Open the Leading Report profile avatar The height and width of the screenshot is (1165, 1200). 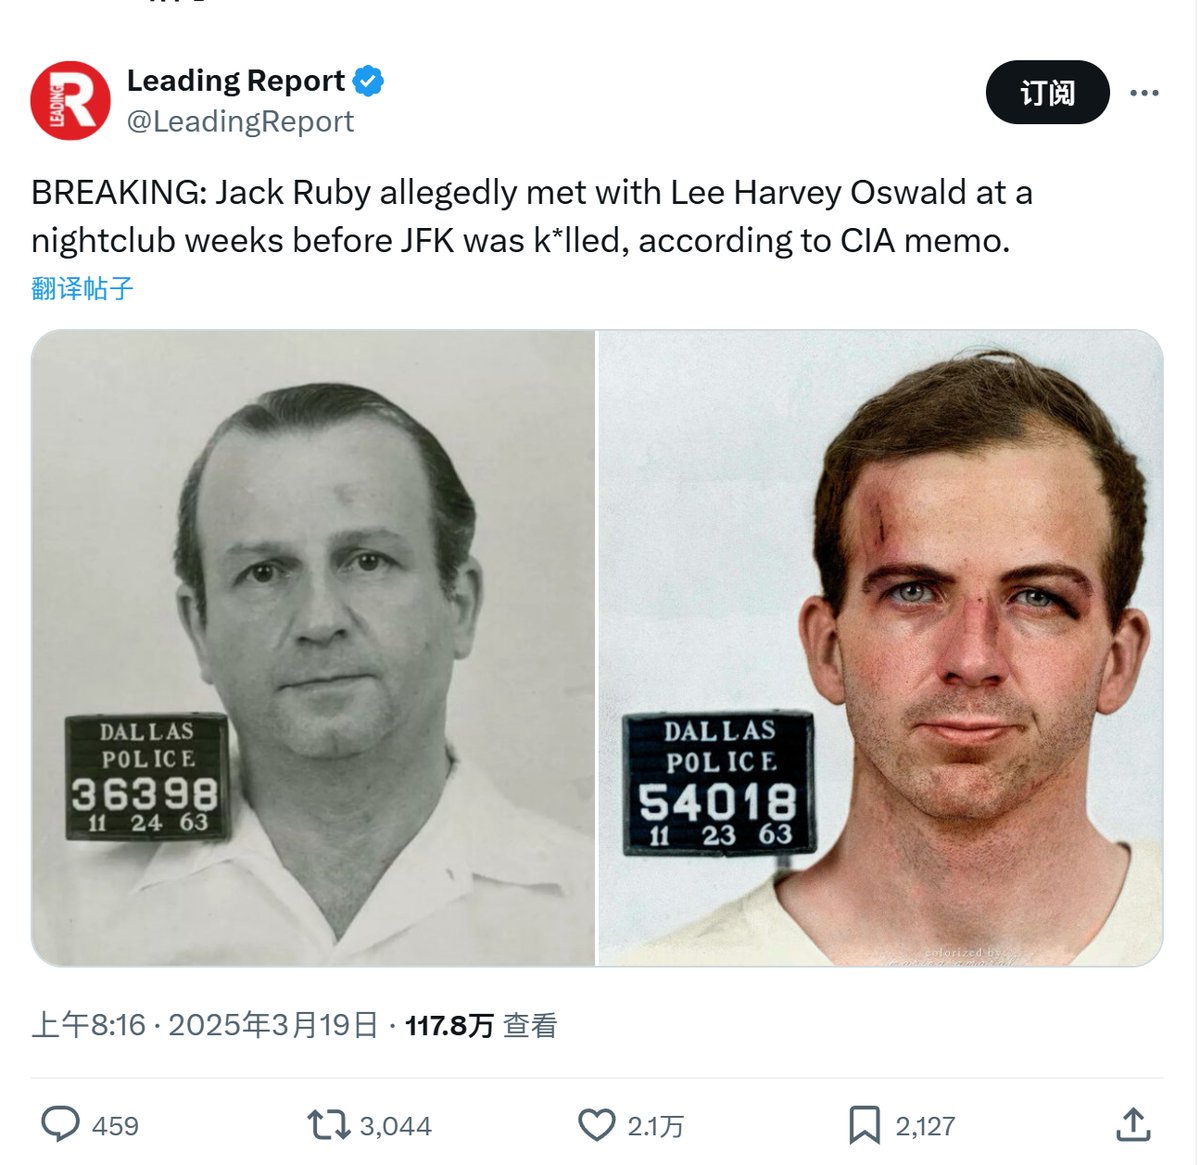click(x=70, y=100)
